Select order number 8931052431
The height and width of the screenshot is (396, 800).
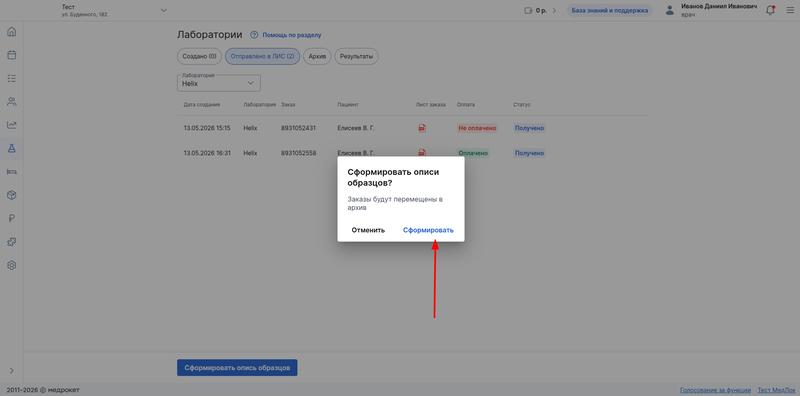(x=298, y=128)
